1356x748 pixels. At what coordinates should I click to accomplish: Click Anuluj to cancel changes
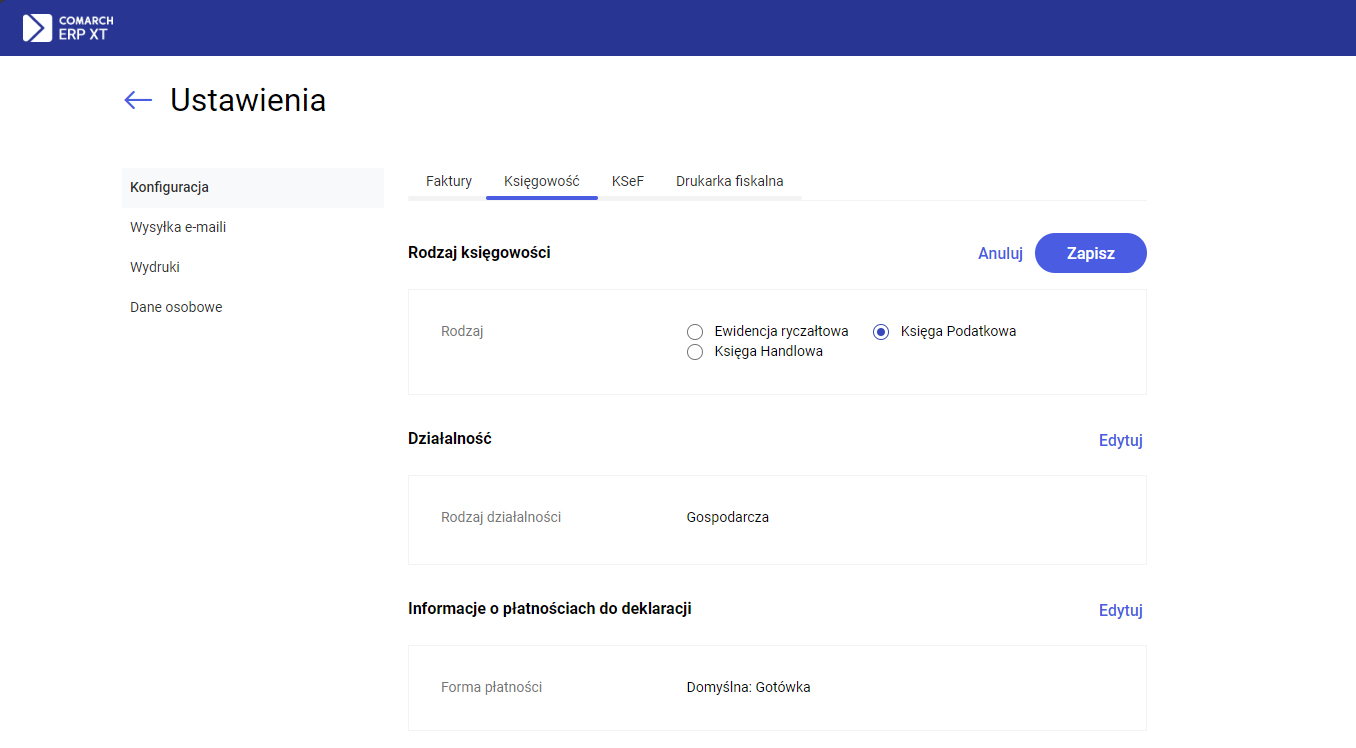point(1000,254)
